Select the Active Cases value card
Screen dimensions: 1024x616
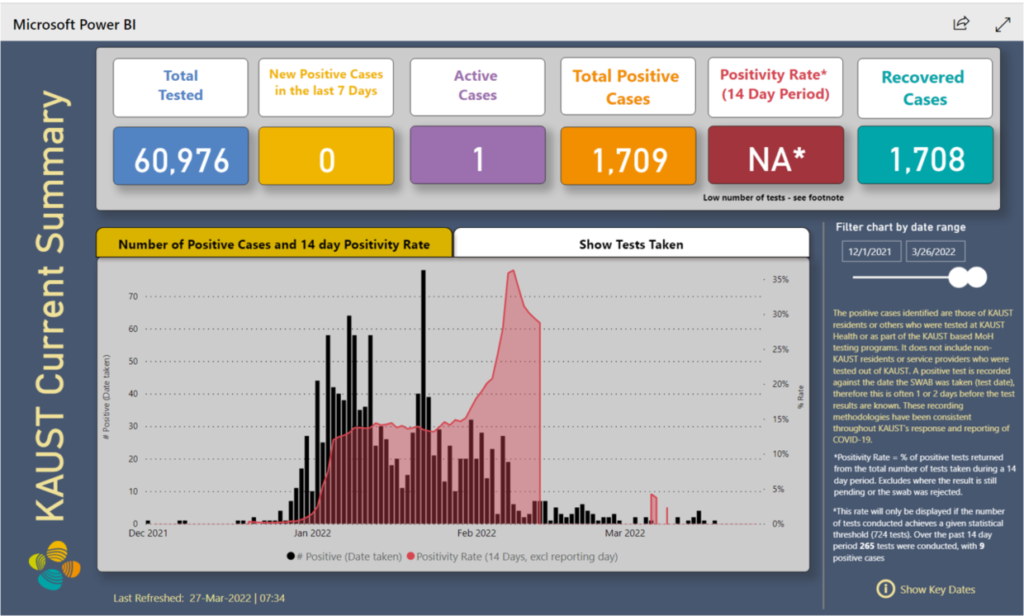pos(477,156)
